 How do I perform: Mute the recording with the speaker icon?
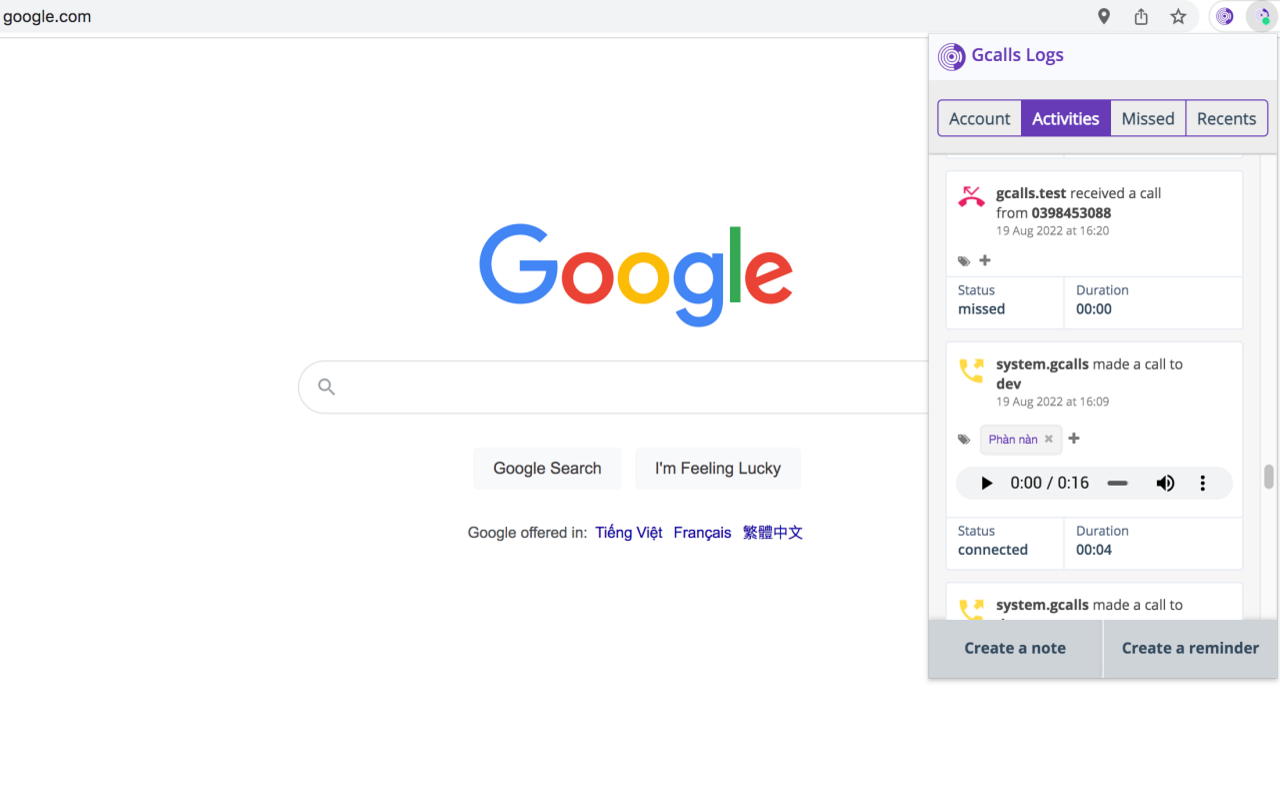pyautogui.click(x=1165, y=483)
